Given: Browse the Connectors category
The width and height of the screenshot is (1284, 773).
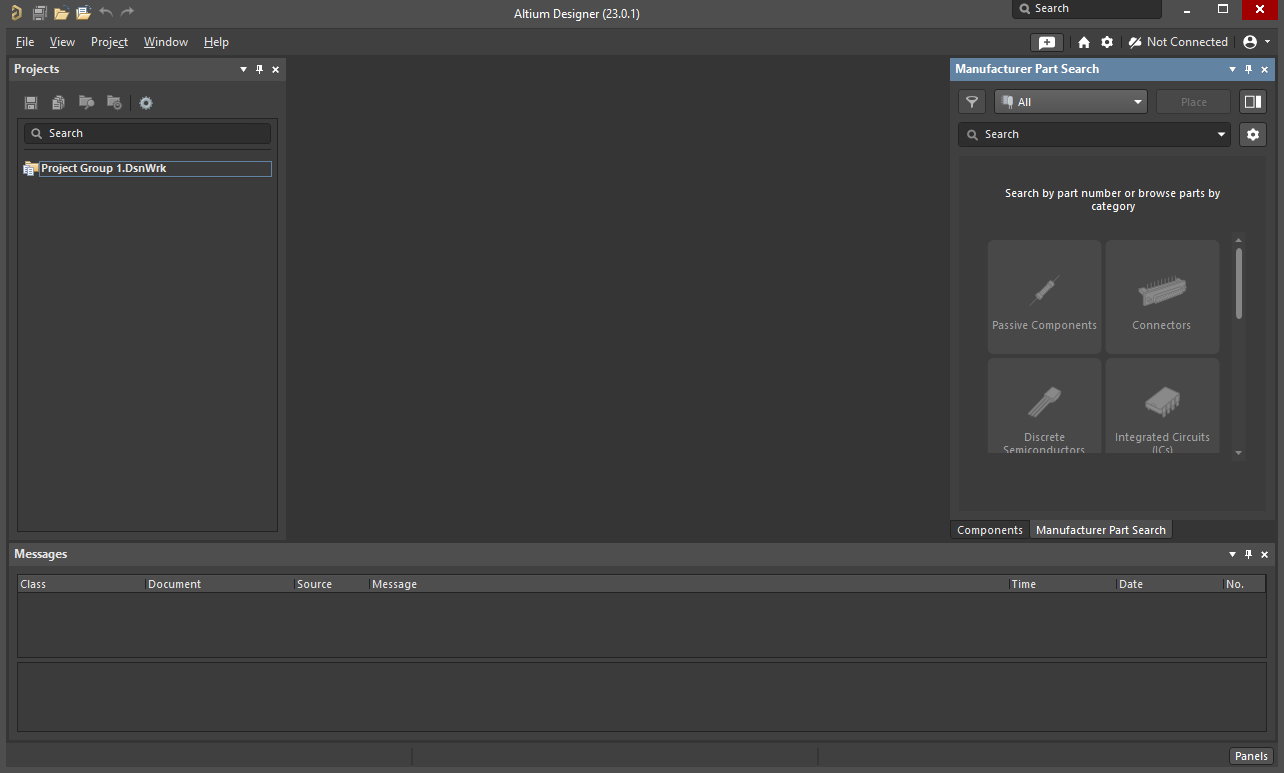Looking at the screenshot, I should pyautogui.click(x=1162, y=296).
